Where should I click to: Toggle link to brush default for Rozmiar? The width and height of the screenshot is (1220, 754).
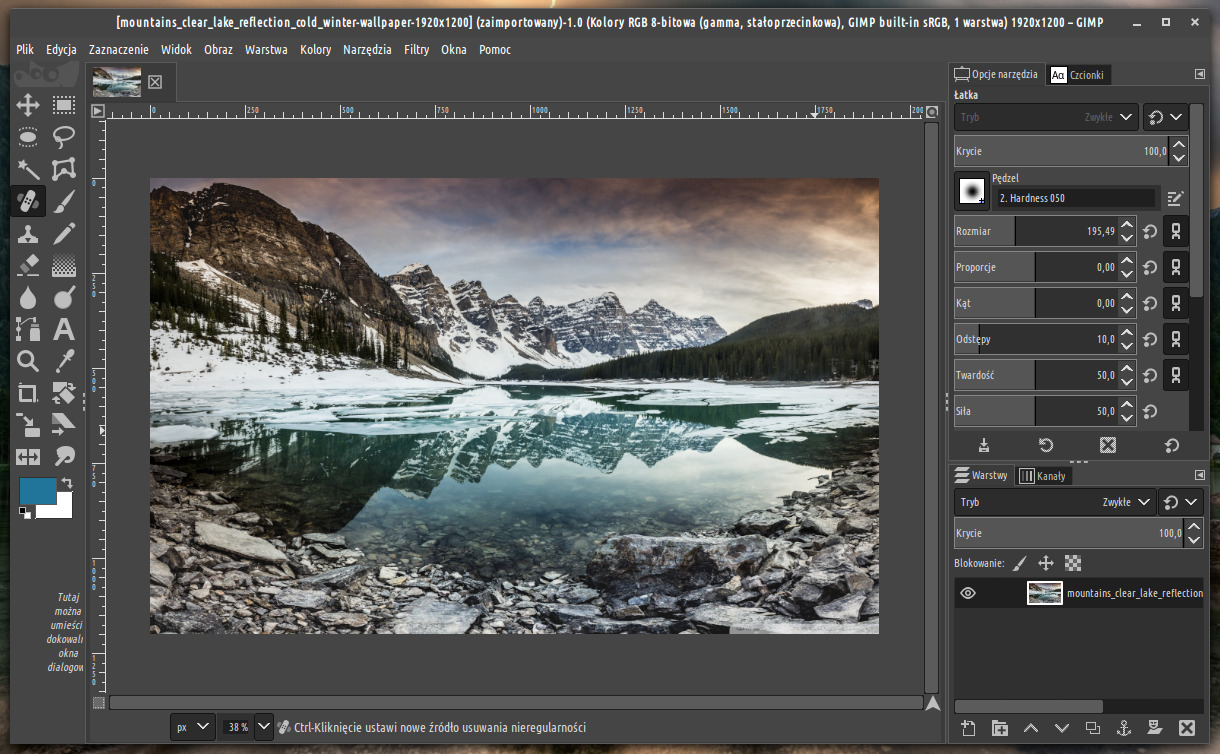(1177, 231)
